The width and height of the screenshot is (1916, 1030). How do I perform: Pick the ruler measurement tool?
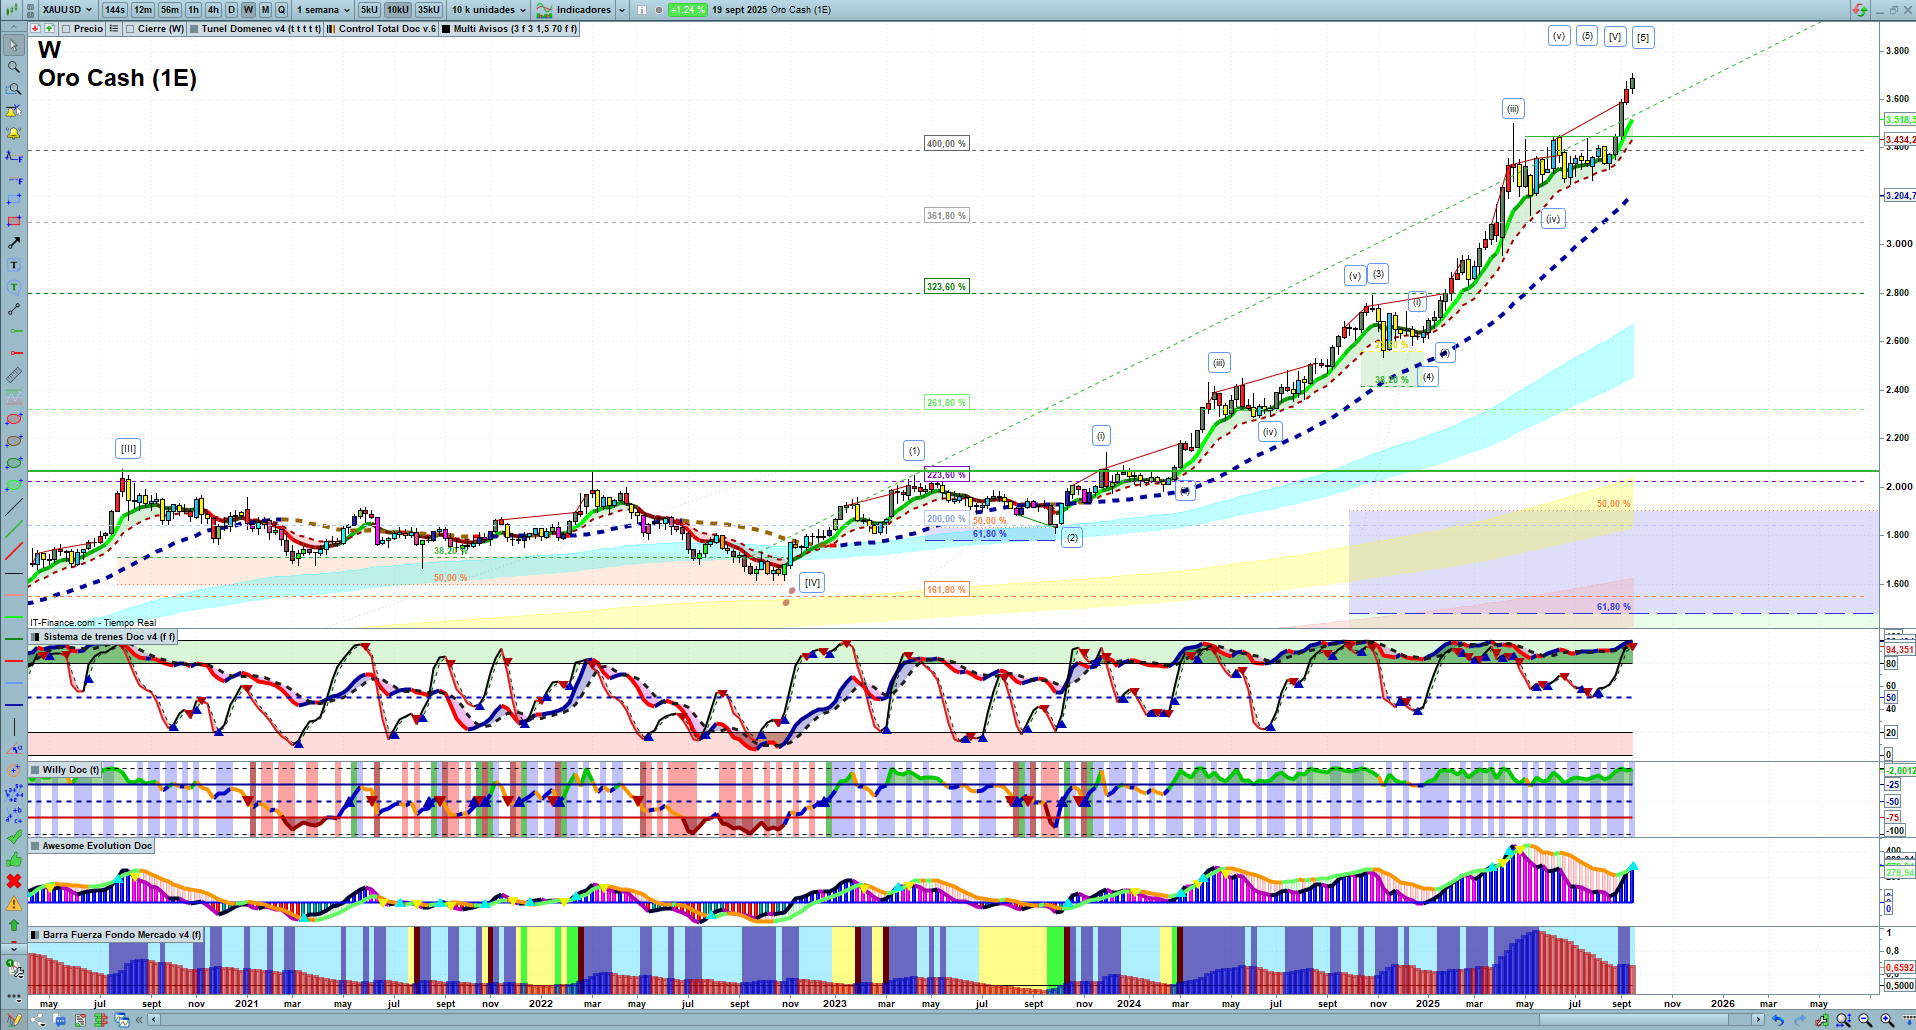[x=14, y=375]
